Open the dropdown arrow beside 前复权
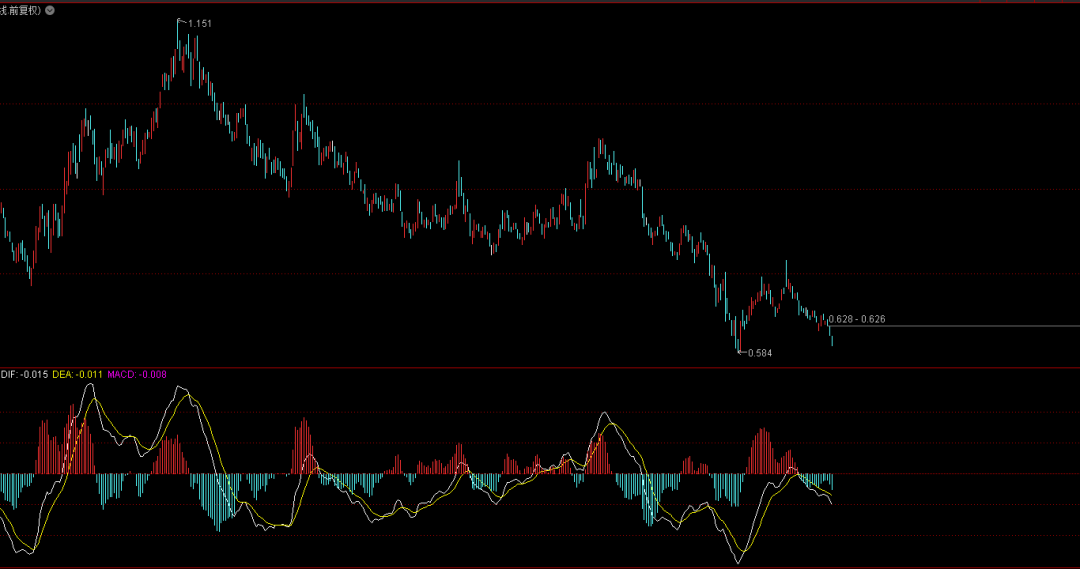This screenshot has width=1080, height=569. click(50, 10)
